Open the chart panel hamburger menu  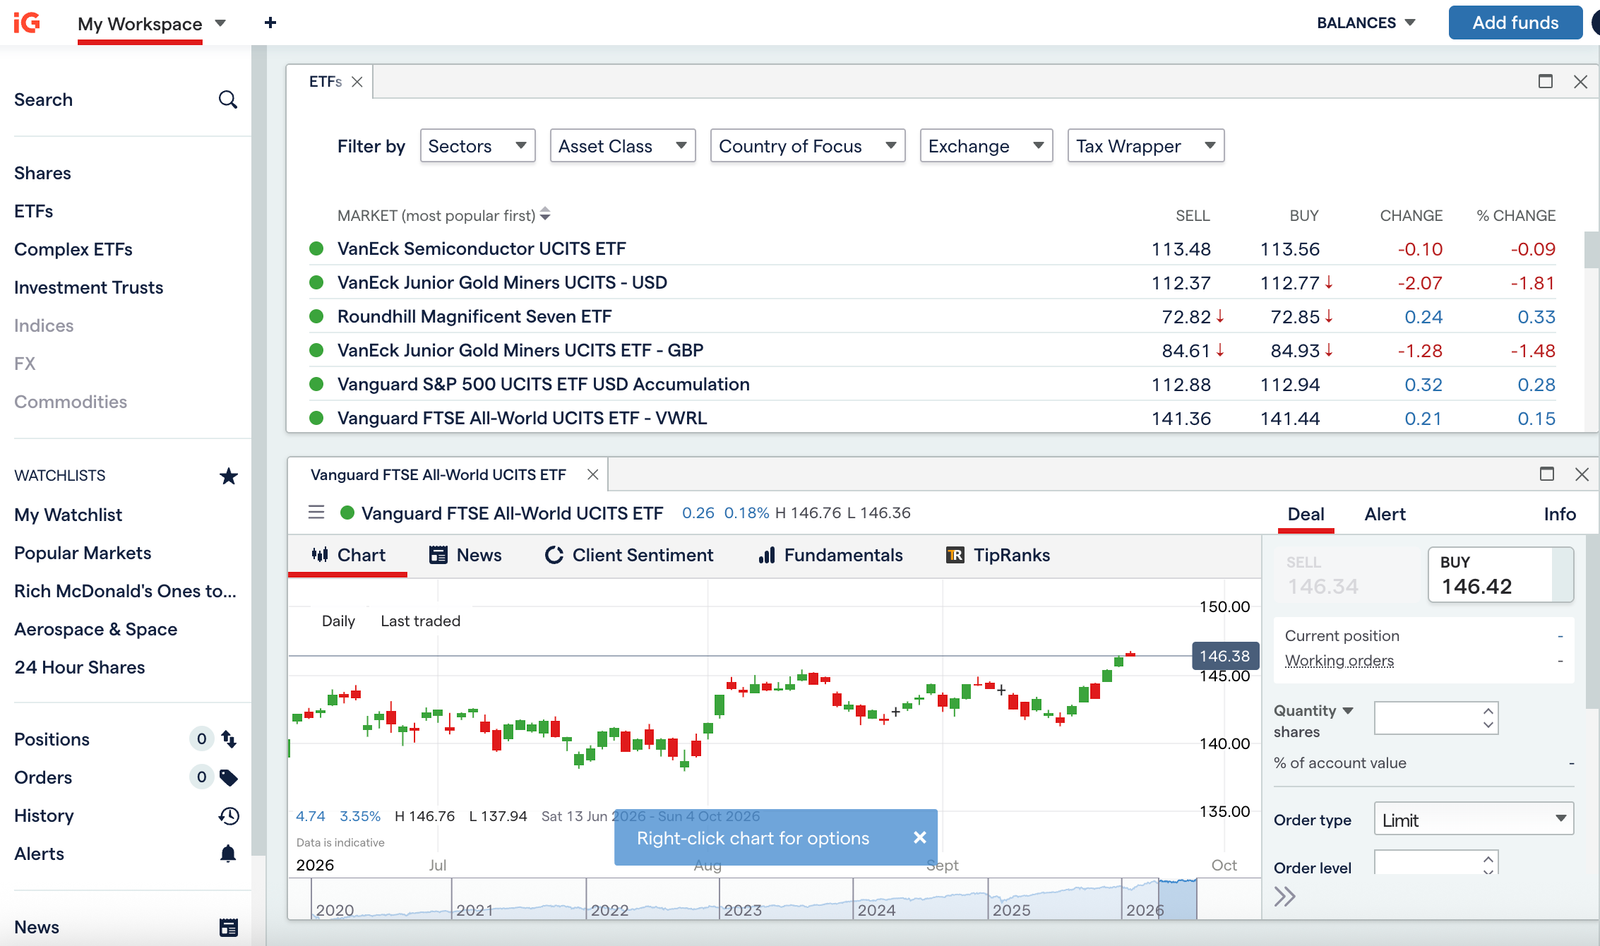click(316, 513)
